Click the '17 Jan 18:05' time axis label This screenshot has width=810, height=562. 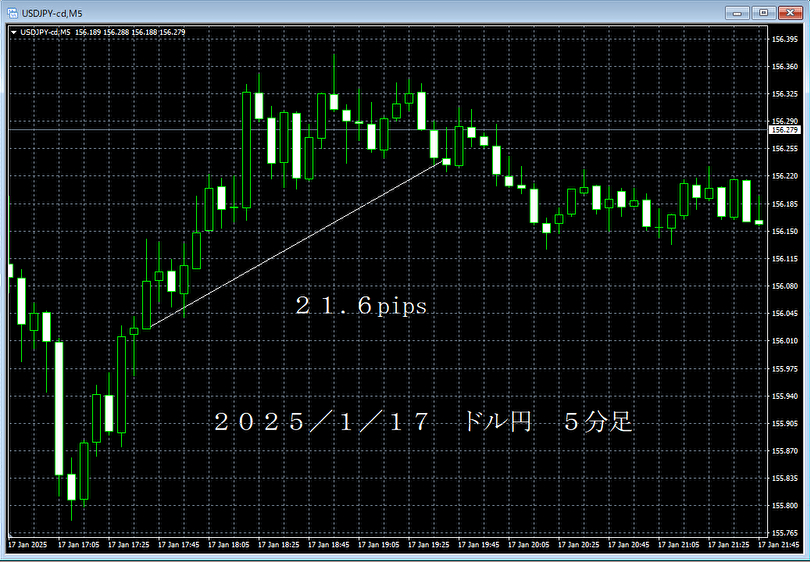[229, 545]
